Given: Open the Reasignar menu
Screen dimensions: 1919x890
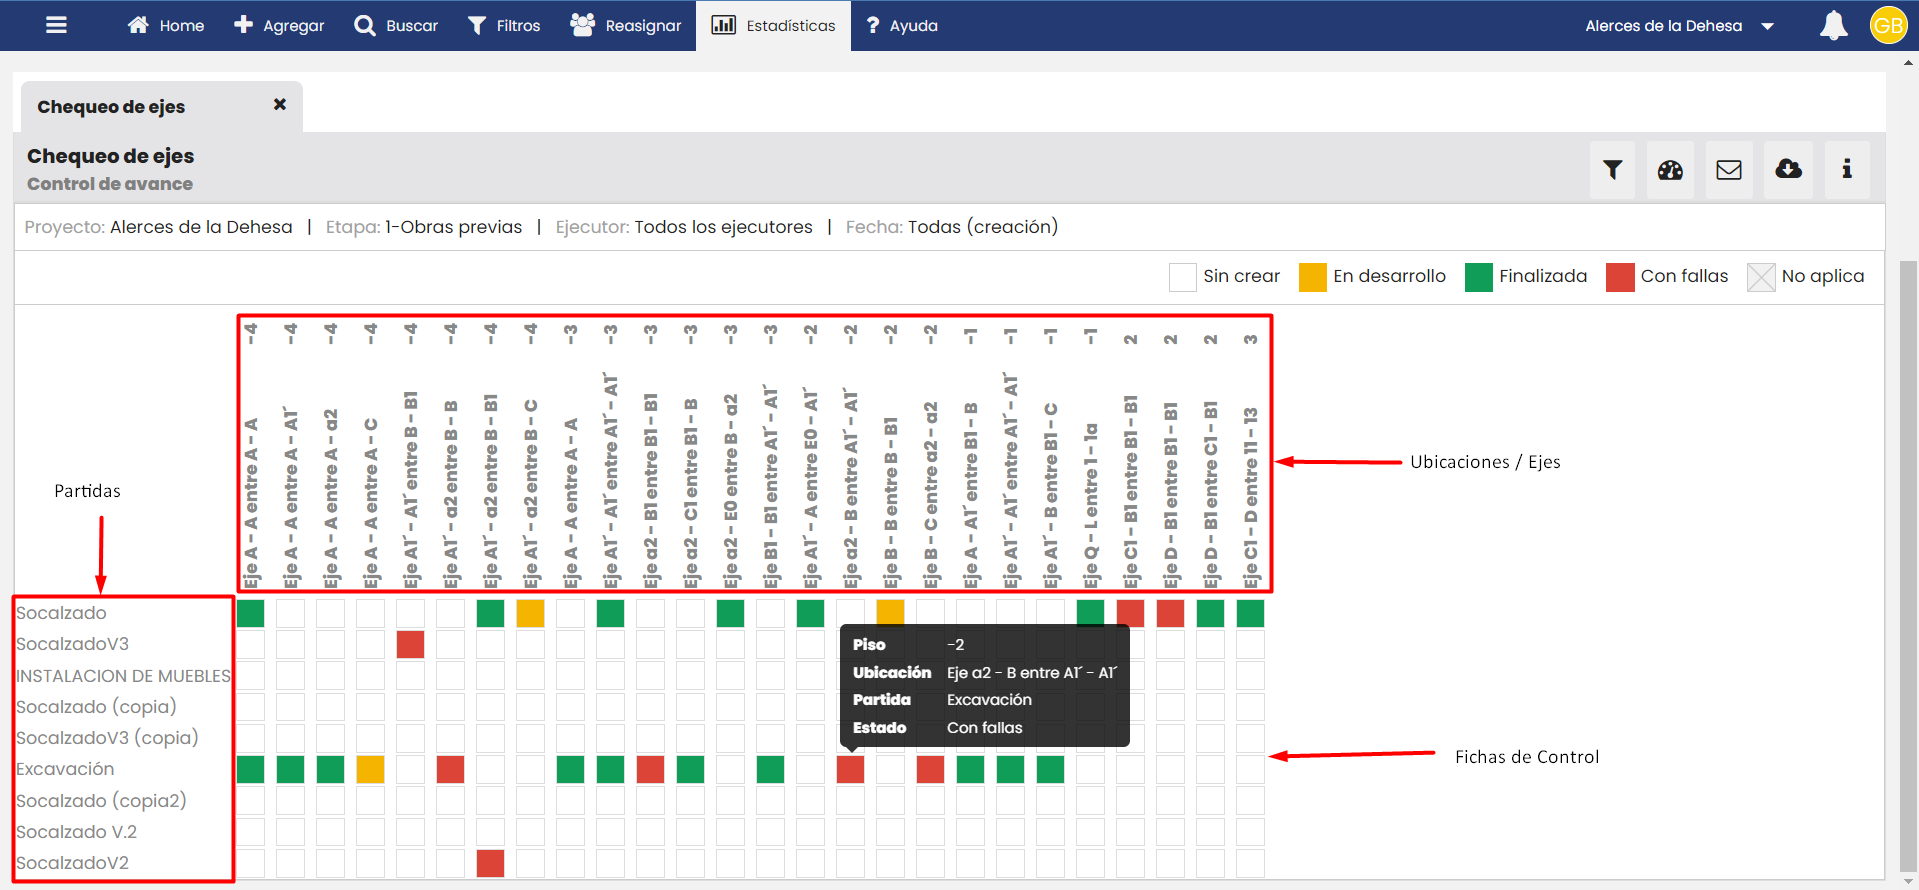Looking at the screenshot, I should click(626, 26).
